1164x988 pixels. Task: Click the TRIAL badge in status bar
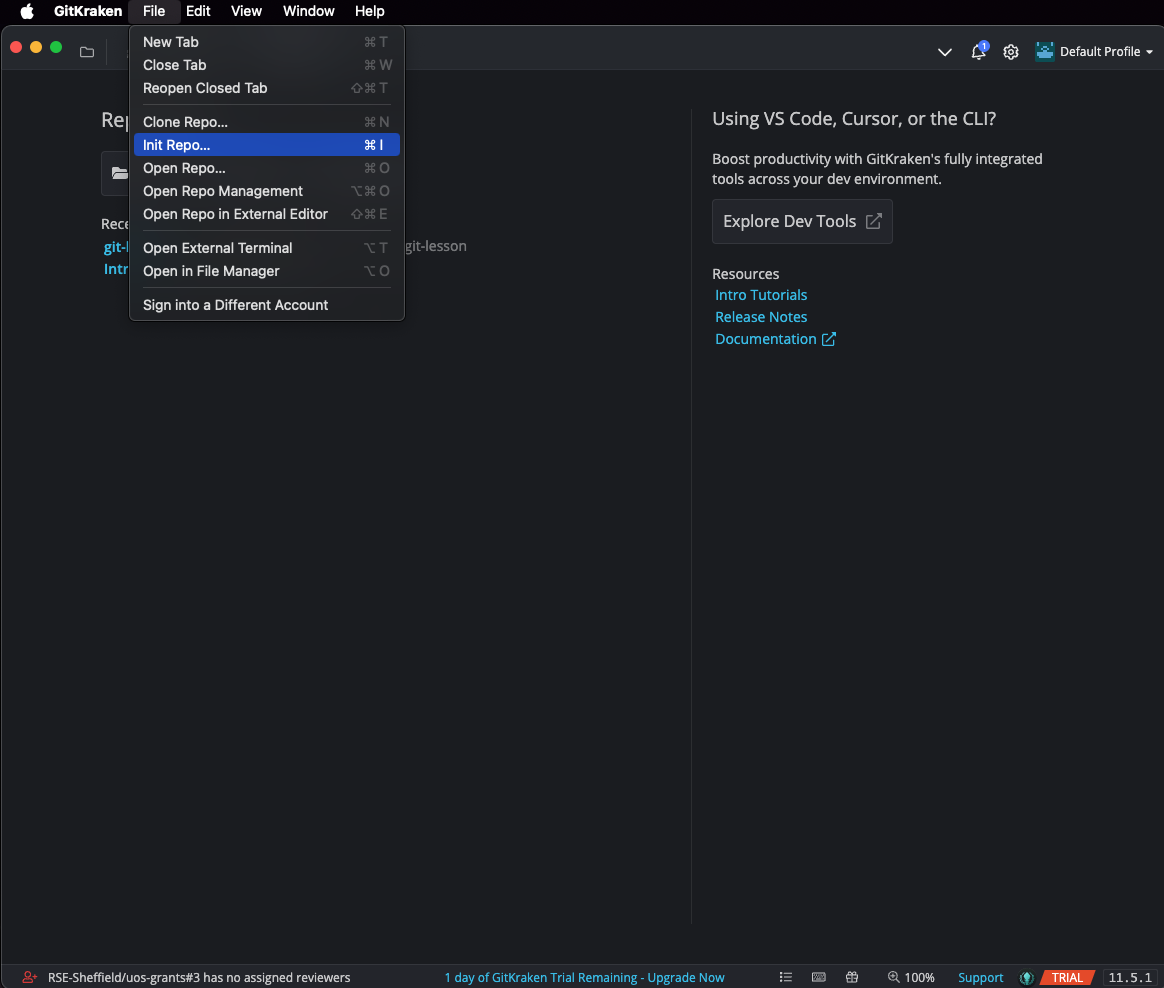tap(1067, 977)
